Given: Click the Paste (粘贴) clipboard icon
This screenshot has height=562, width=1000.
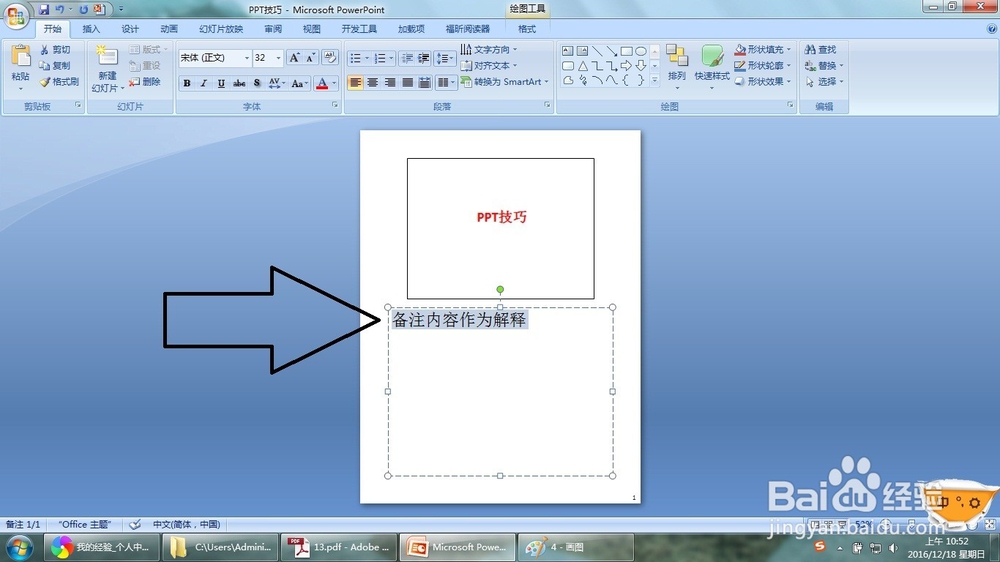Looking at the screenshot, I should pos(20,56).
